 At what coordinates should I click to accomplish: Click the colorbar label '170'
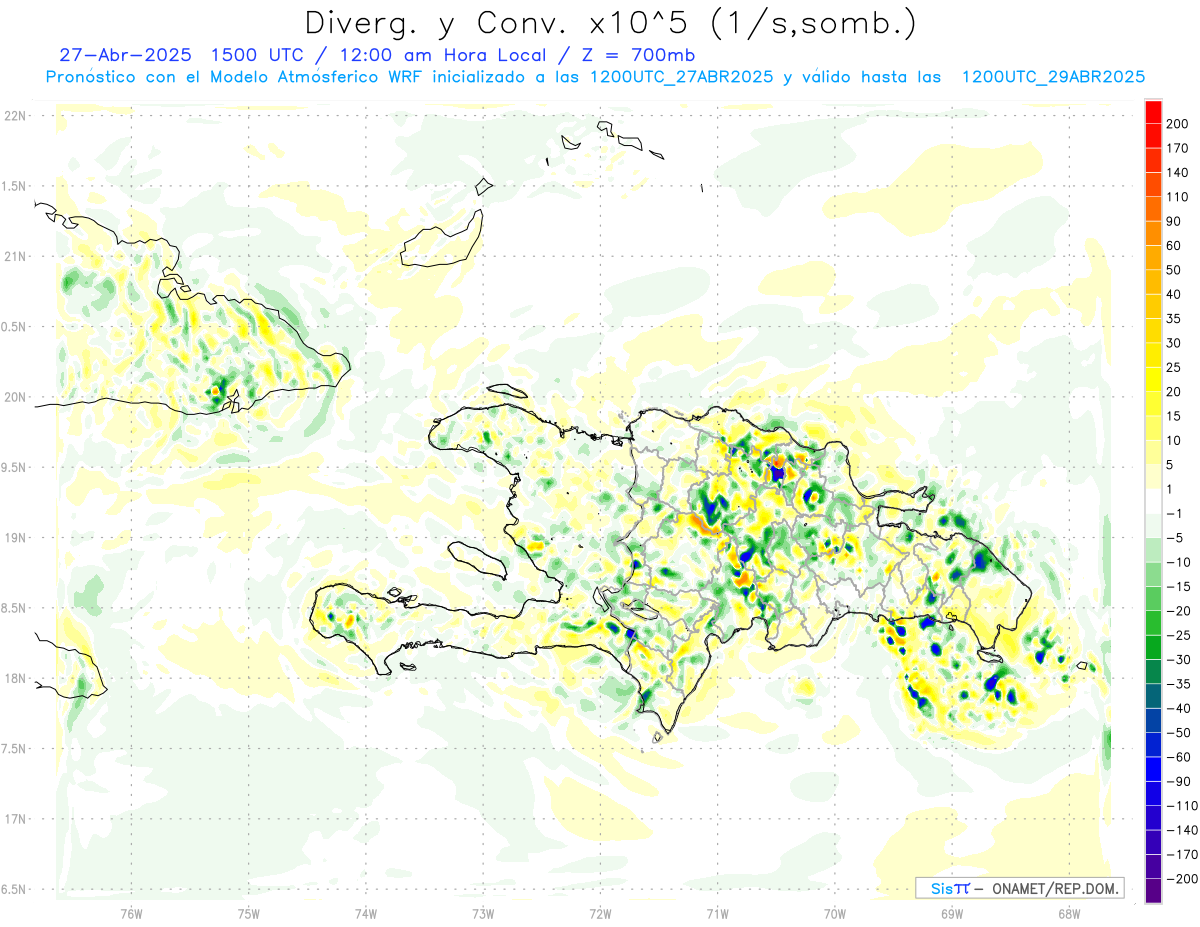1177,148
